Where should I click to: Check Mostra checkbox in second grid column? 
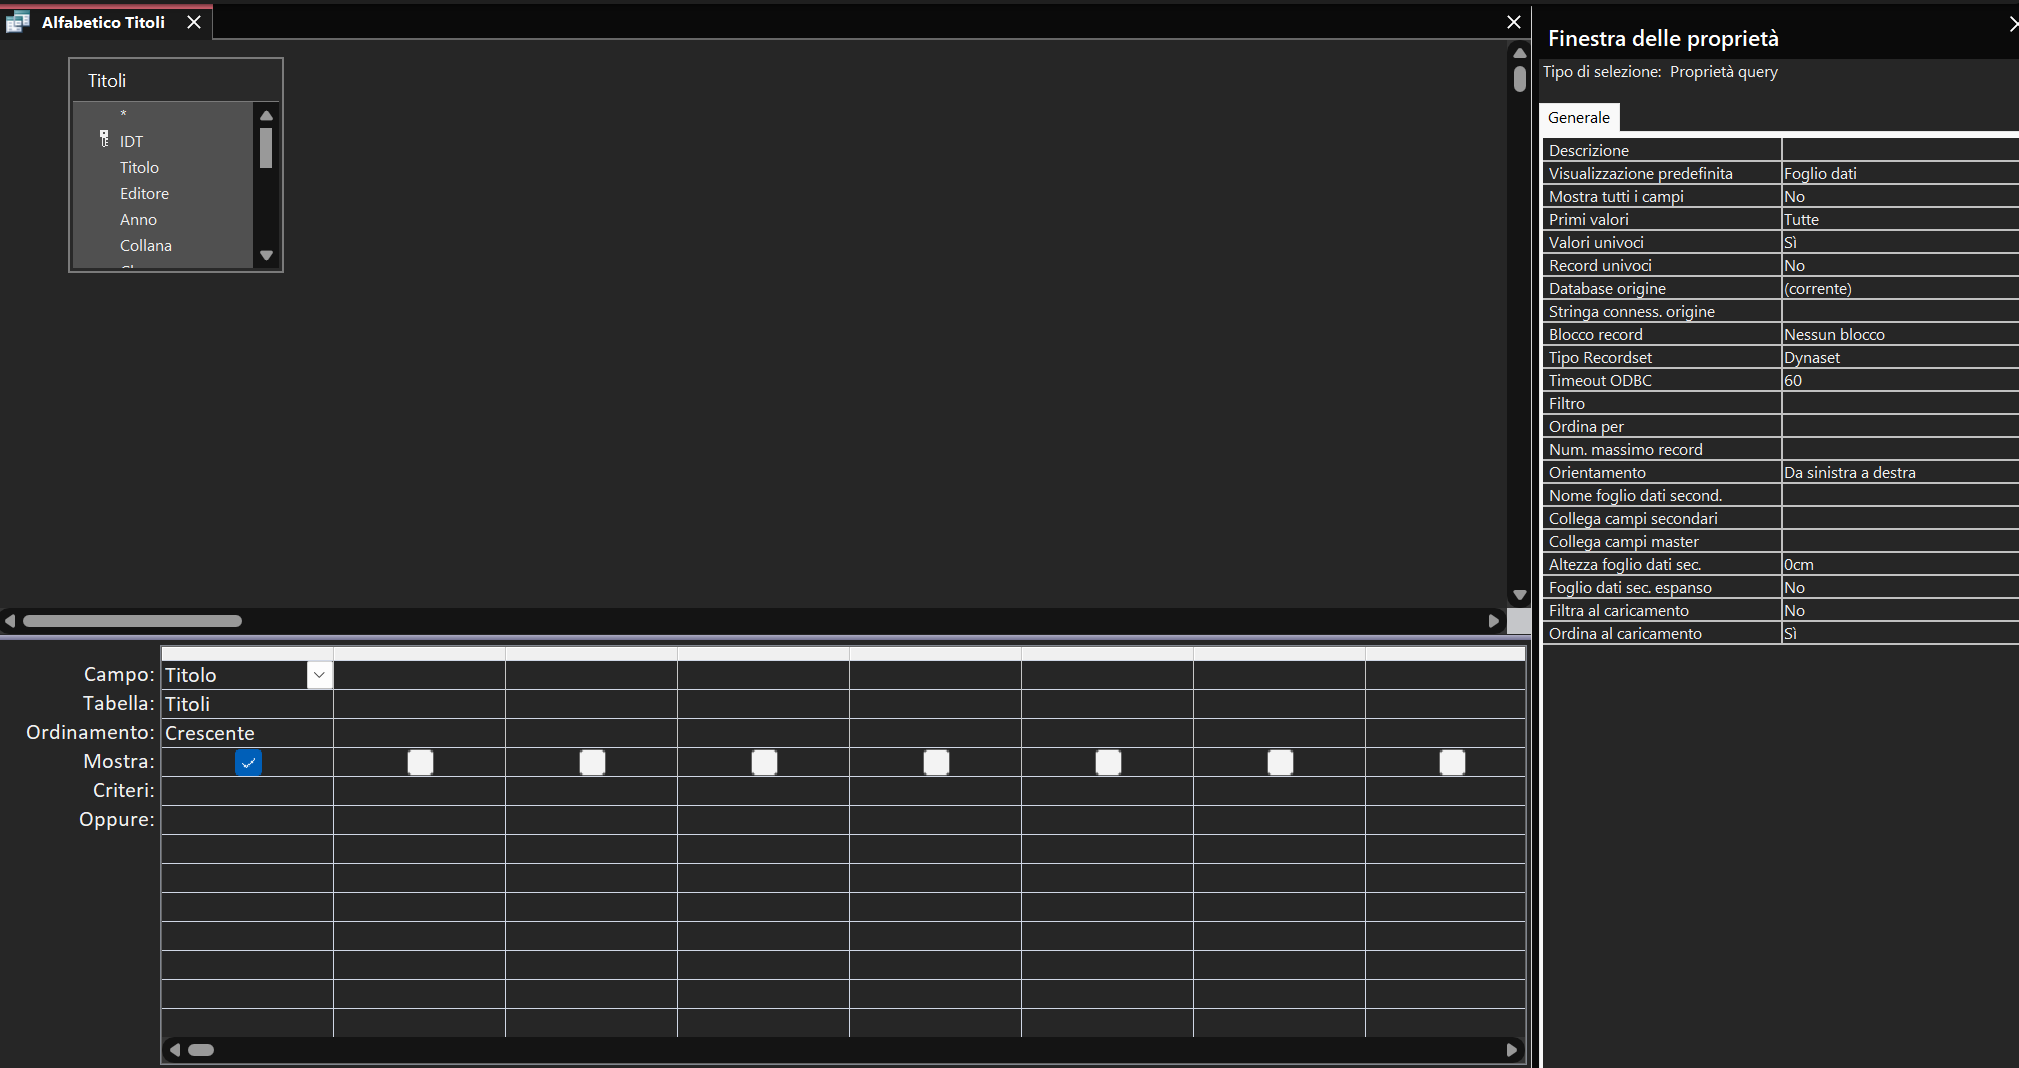coord(420,763)
